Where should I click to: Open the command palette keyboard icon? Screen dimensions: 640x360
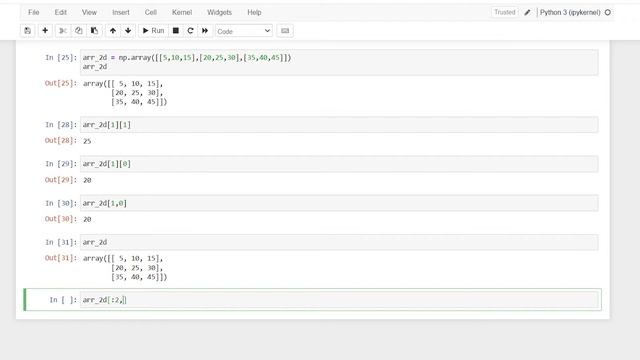pos(285,31)
